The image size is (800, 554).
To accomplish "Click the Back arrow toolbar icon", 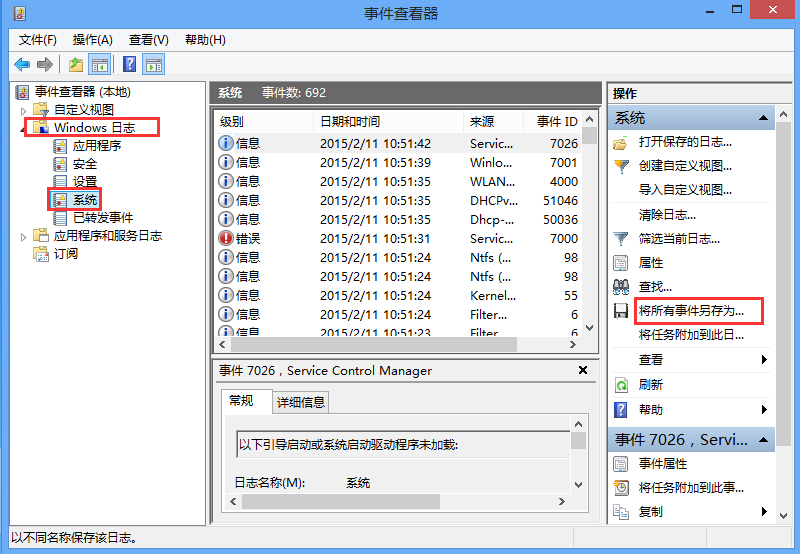I will (22, 65).
